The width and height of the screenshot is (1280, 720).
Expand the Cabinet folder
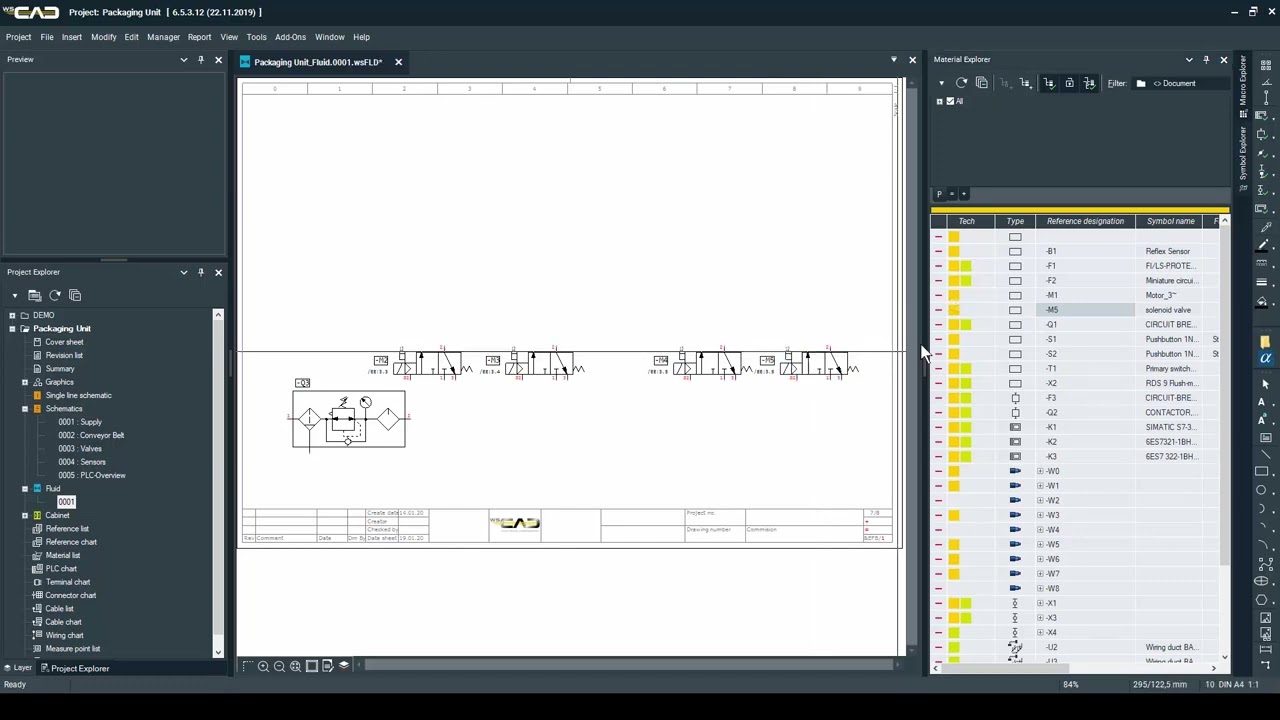25,515
